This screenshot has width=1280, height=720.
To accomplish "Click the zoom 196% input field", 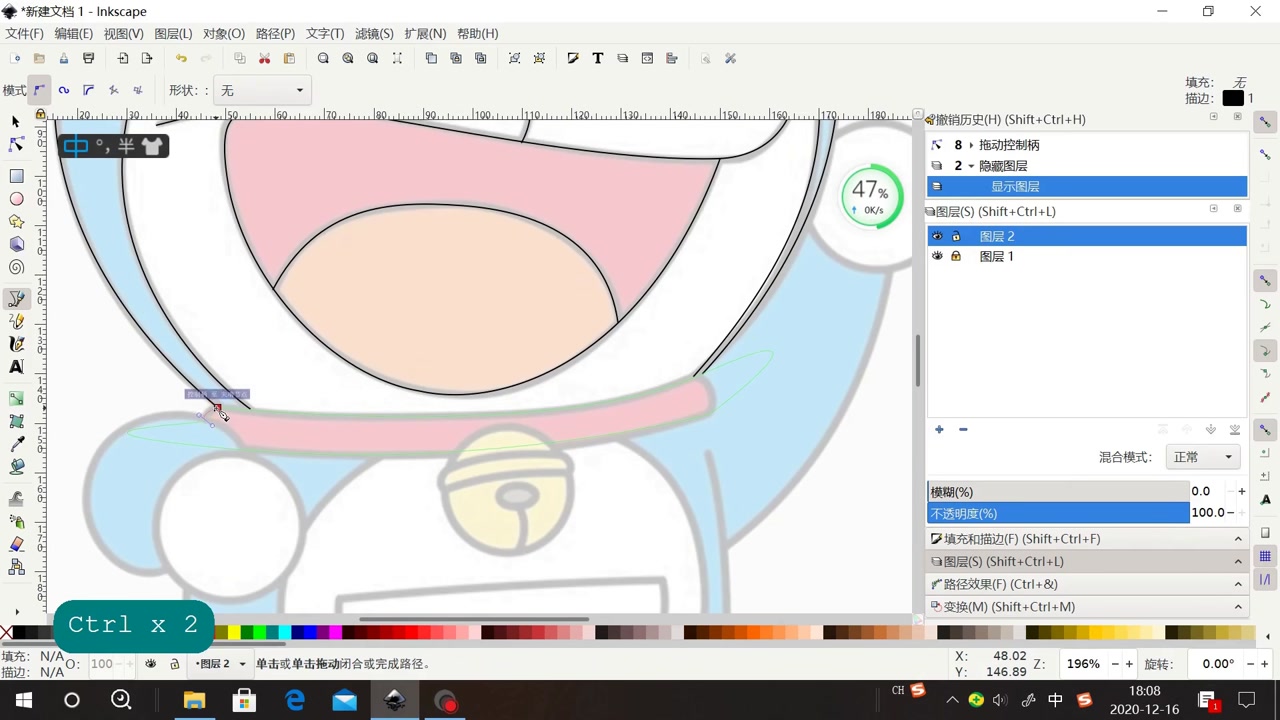I will pyautogui.click(x=1083, y=664).
